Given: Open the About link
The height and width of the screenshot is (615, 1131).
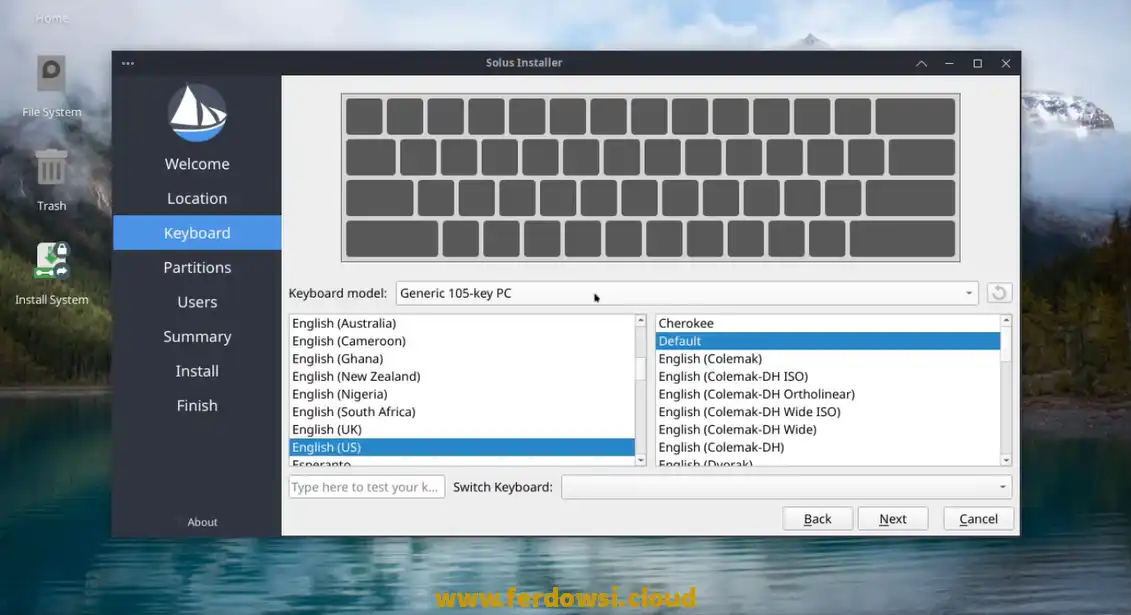Looking at the screenshot, I should (x=202, y=522).
